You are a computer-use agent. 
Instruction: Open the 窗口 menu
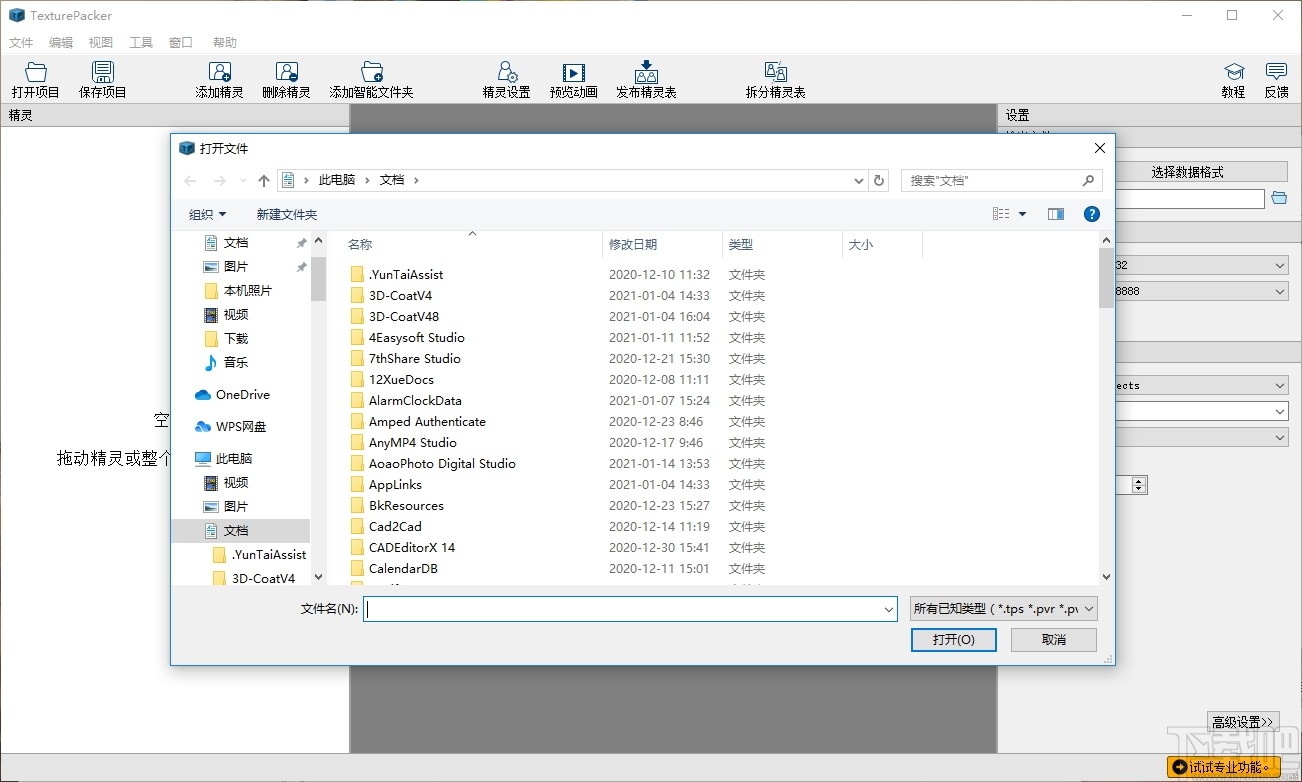tap(181, 43)
